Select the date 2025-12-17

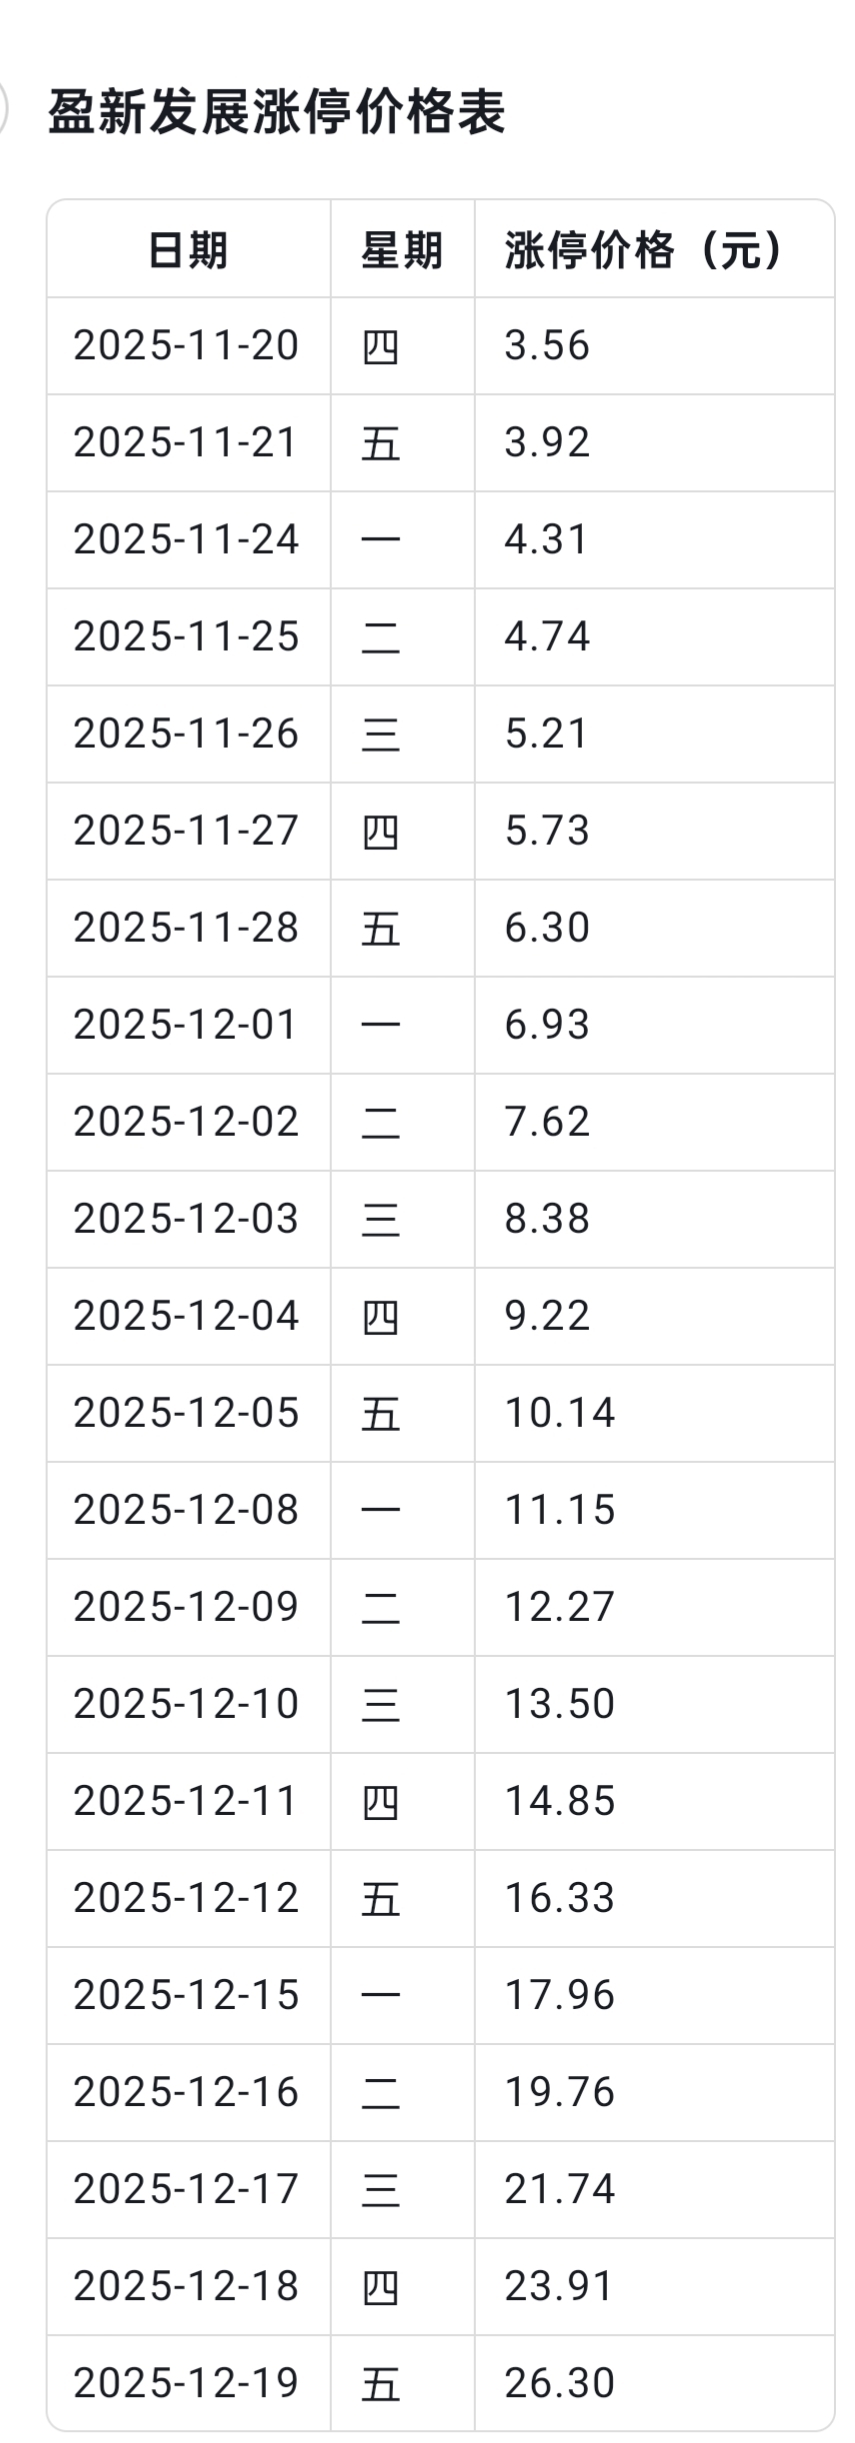click(x=186, y=2189)
